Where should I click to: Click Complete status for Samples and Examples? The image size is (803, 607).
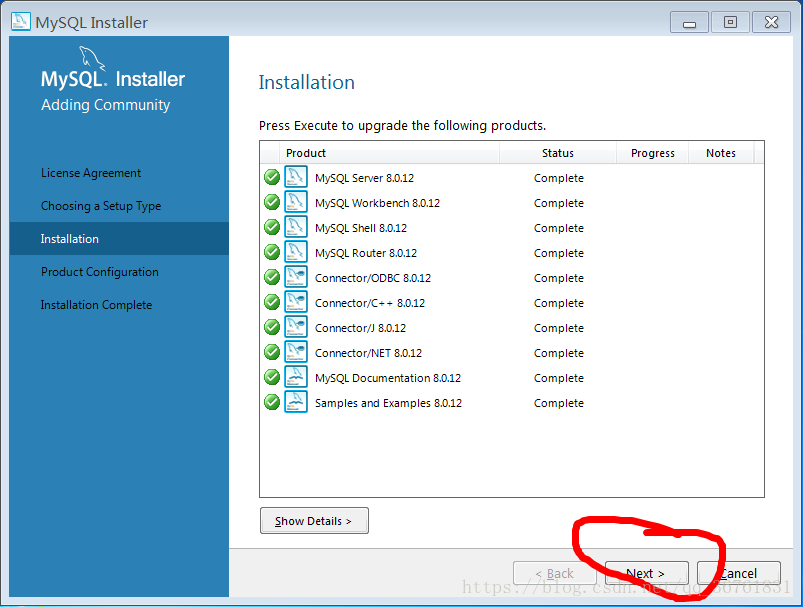tap(559, 403)
